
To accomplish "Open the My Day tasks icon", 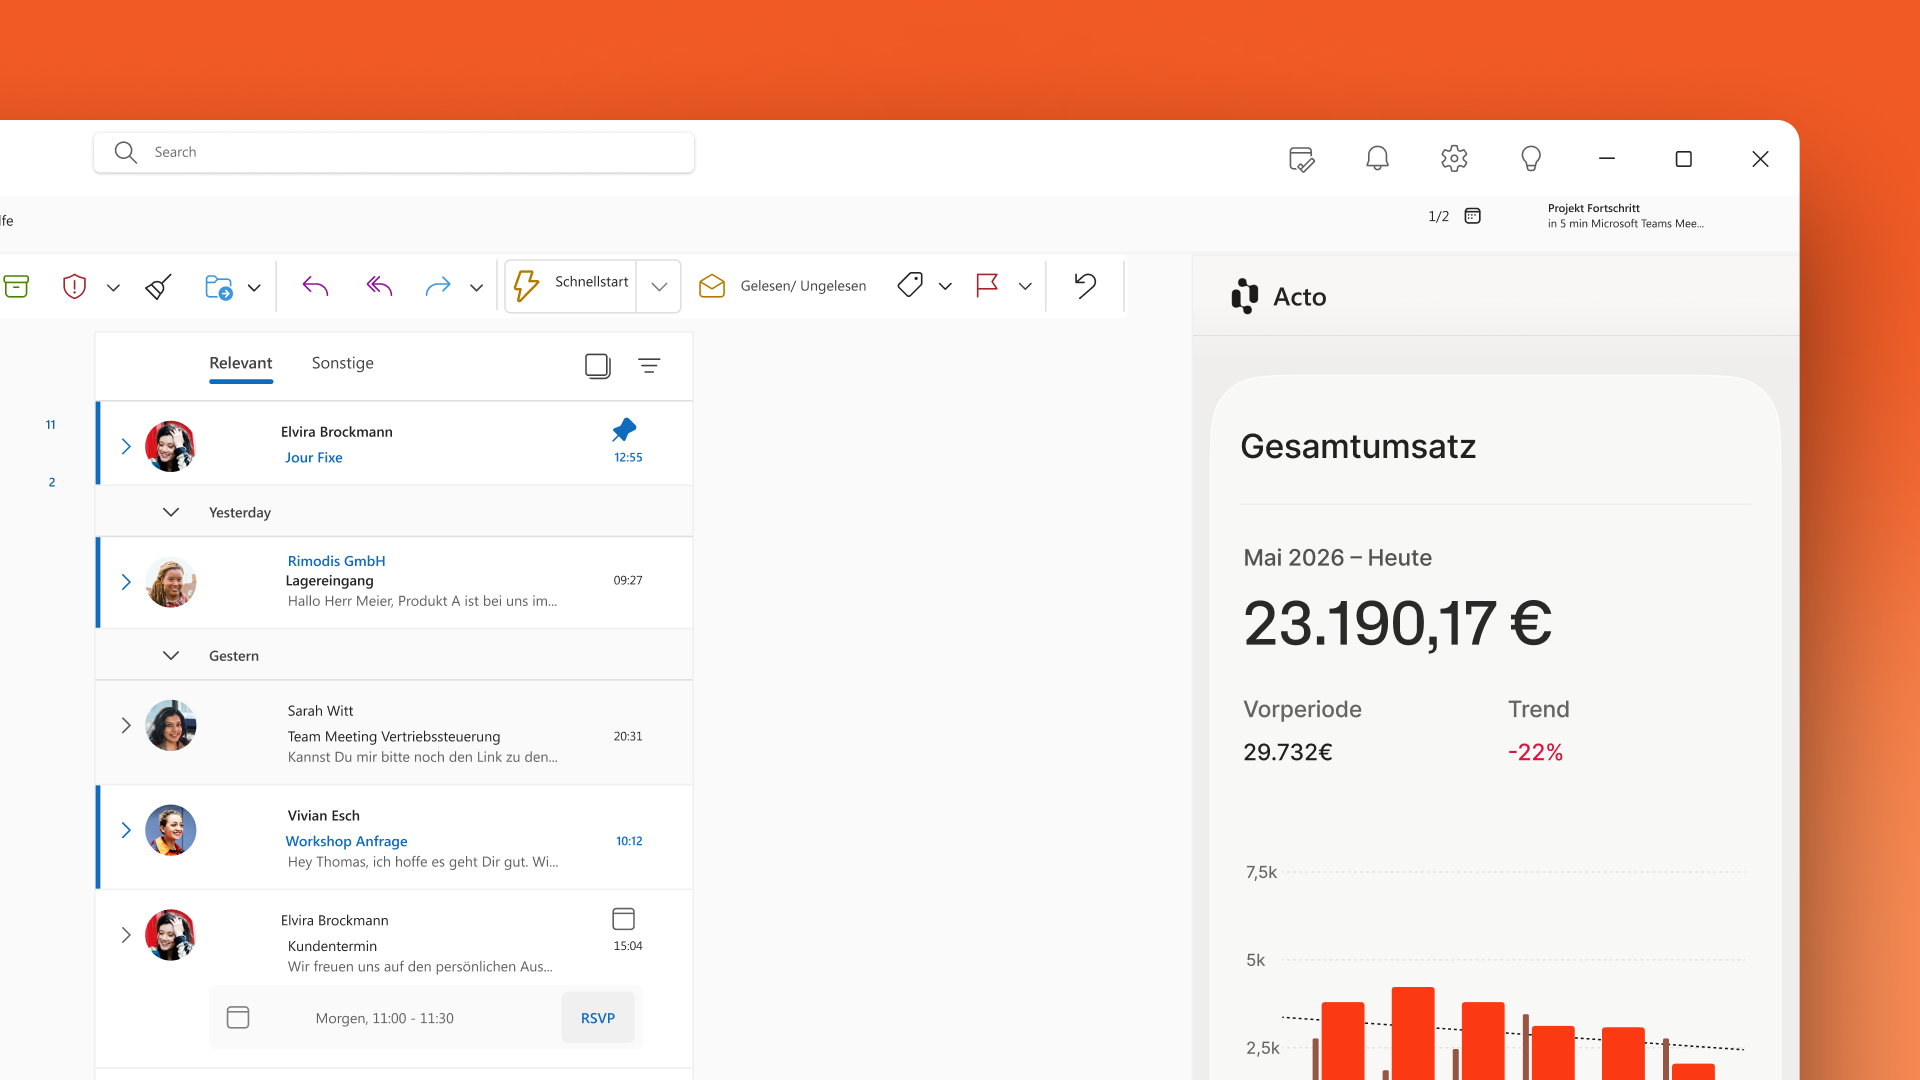I will pyautogui.click(x=1301, y=159).
